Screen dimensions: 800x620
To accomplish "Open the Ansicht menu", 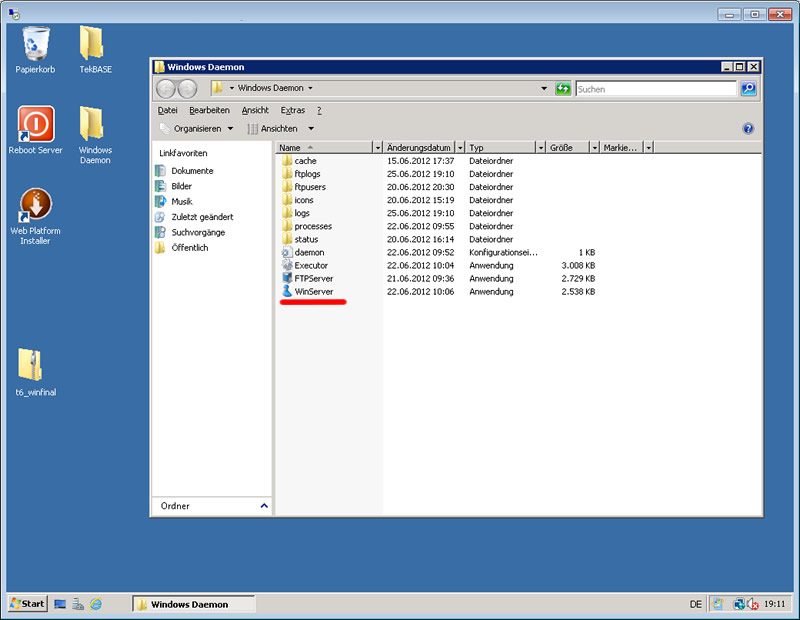I will tap(255, 110).
